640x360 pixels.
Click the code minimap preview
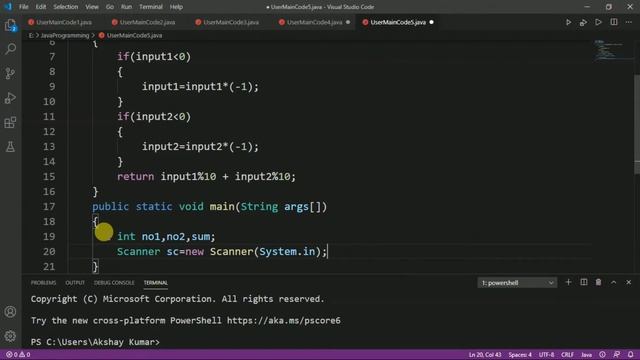pos(612,51)
